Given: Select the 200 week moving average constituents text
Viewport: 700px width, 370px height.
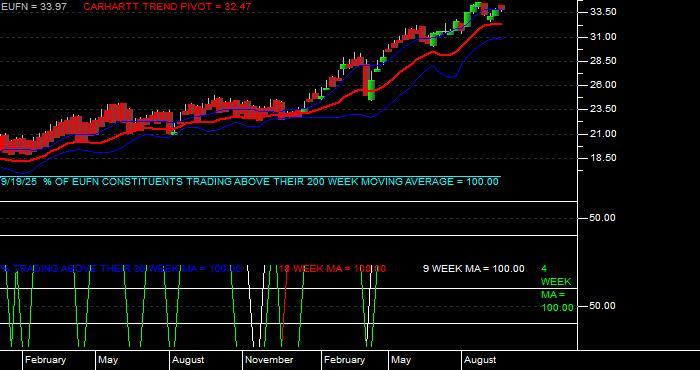Looking at the screenshot, I should (250, 182).
